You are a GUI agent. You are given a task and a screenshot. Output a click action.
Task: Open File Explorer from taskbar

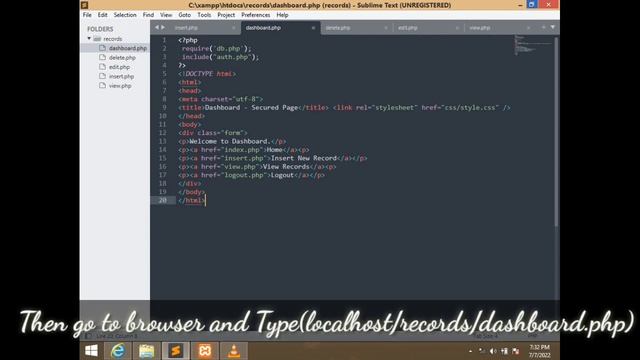tap(147, 351)
